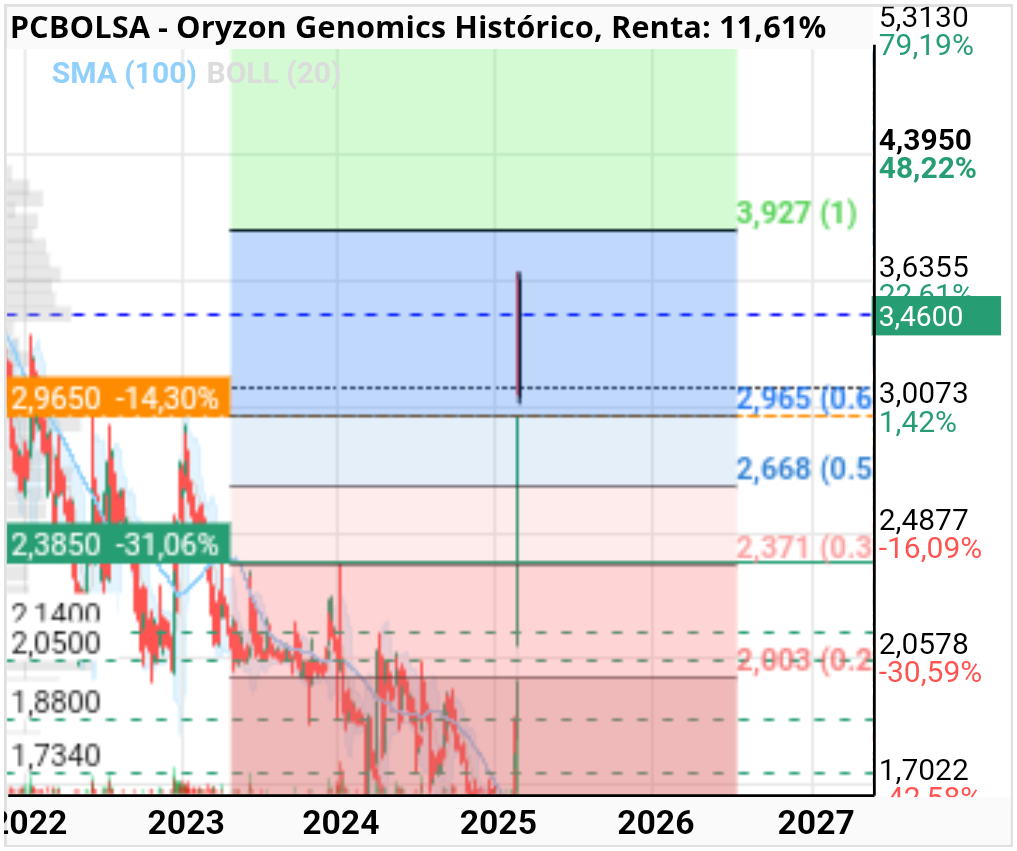
Task: Click the red -16,09% percentage label
Action: click(x=930, y=548)
